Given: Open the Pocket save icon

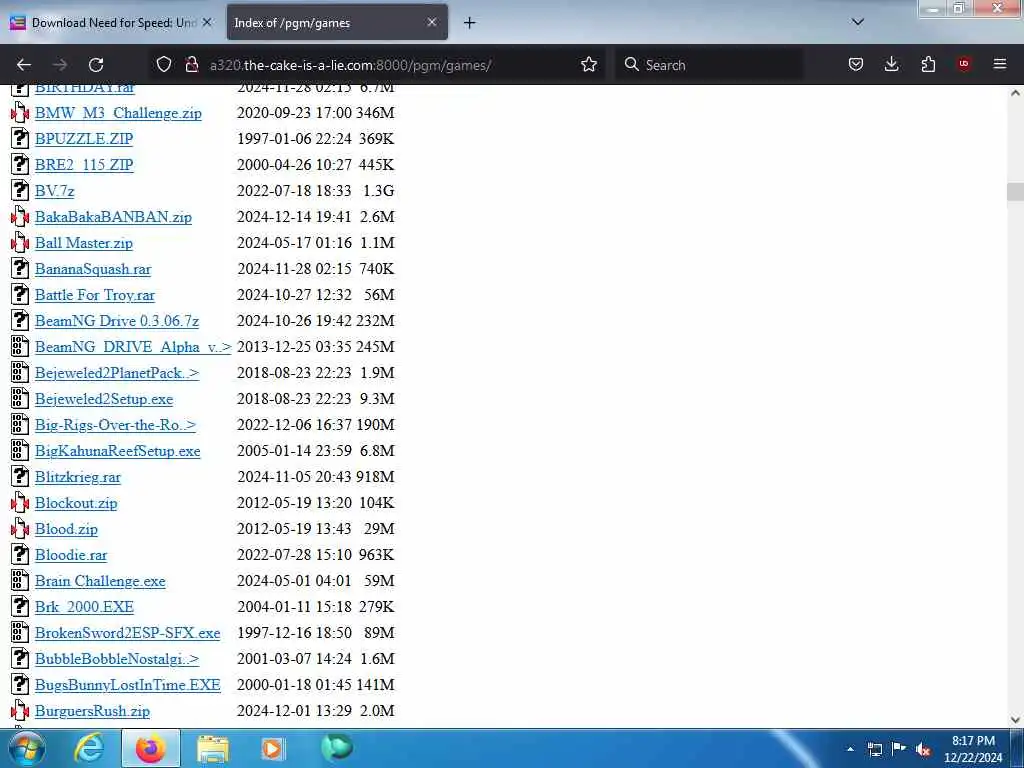Looking at the screenshot, I should point(856,64).
